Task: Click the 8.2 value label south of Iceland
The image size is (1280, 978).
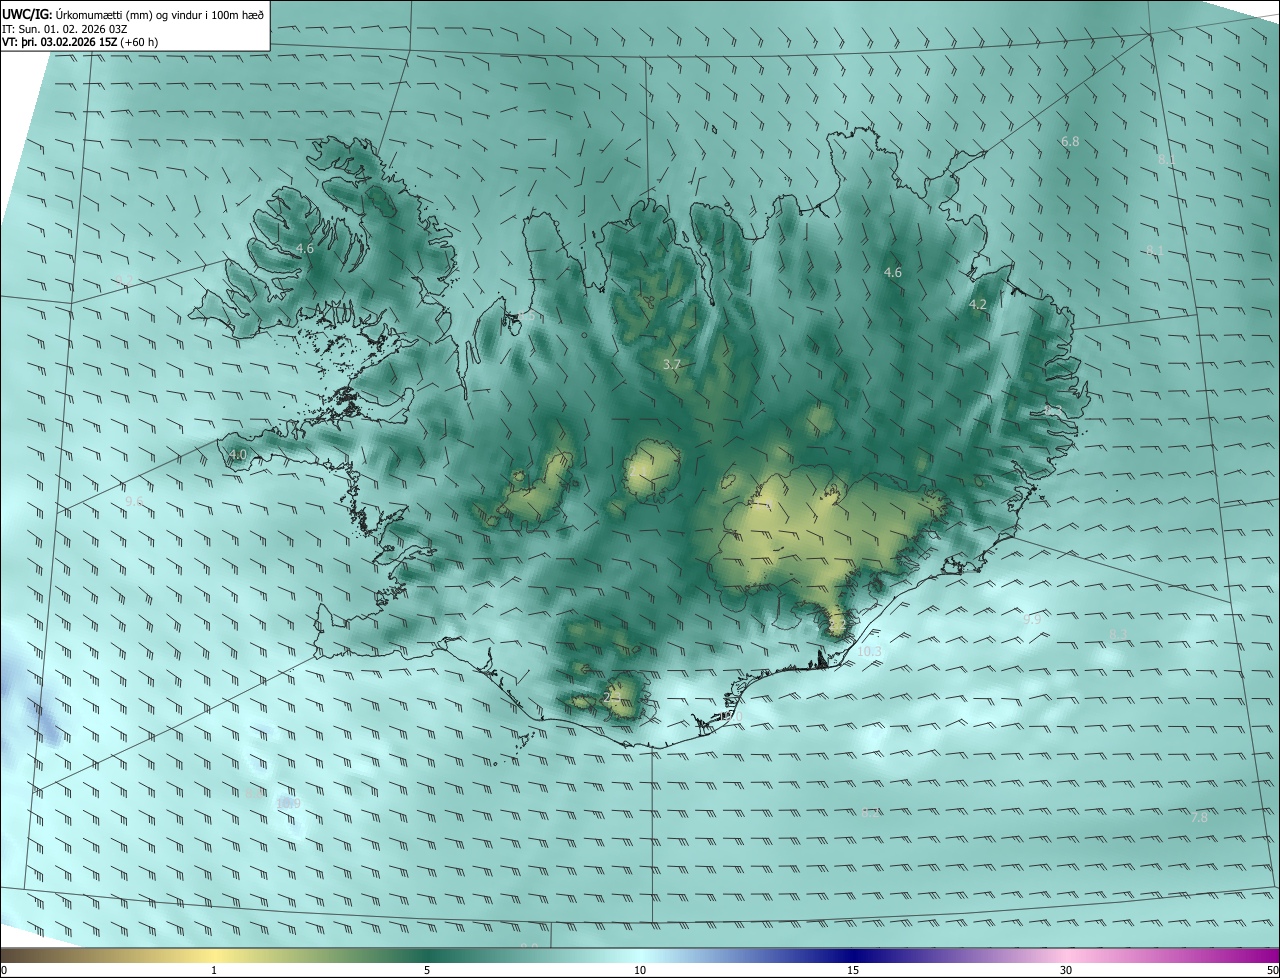Action: click(x=871, y=813)
